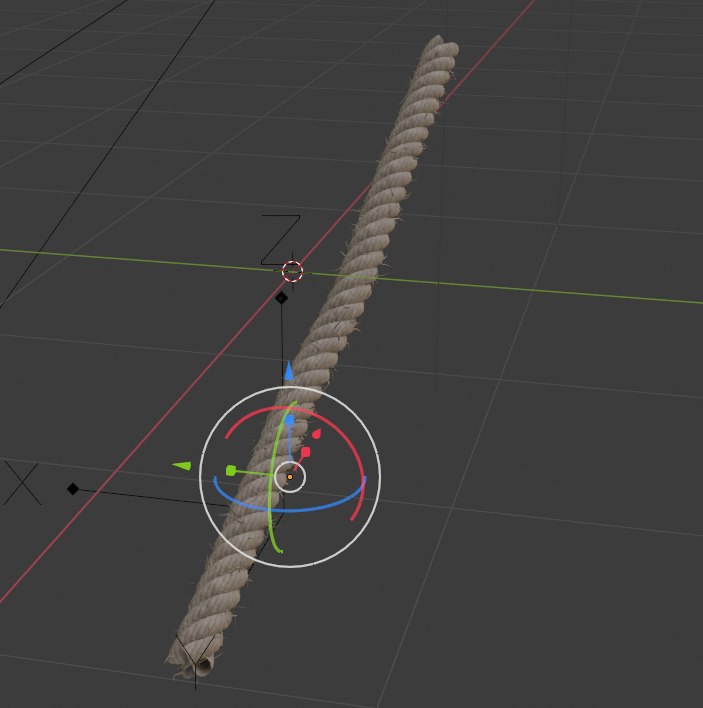This screenshot has width=703, height=708.
Task: Select the wireframe Z letter shape
Action: point(280,240)
